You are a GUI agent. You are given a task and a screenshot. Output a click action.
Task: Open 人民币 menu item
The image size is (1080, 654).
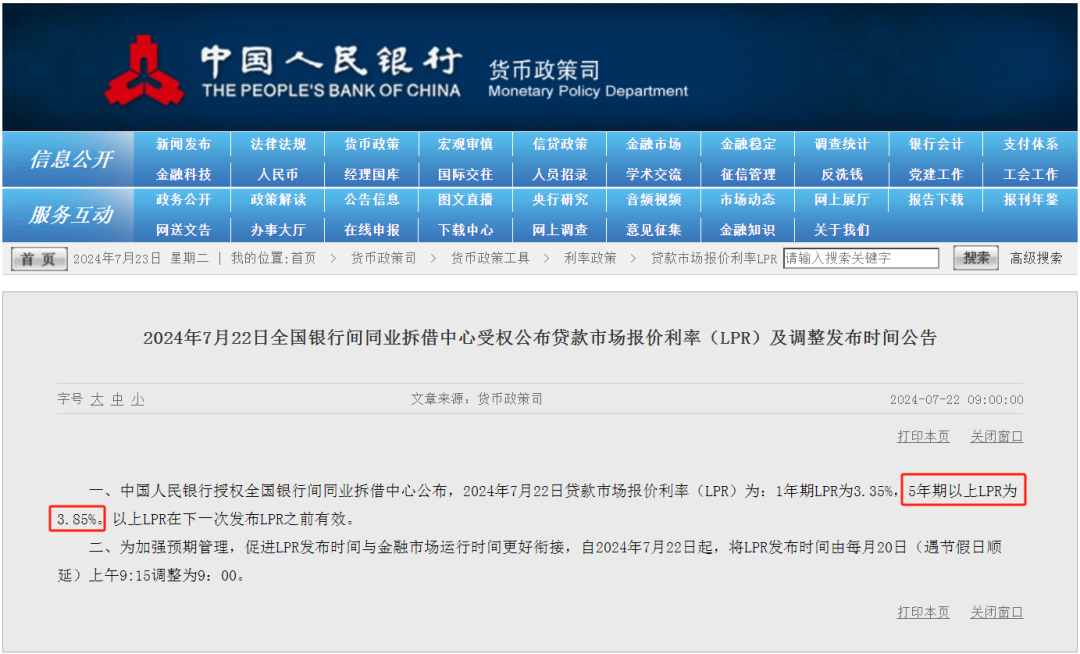coord(278,175)
